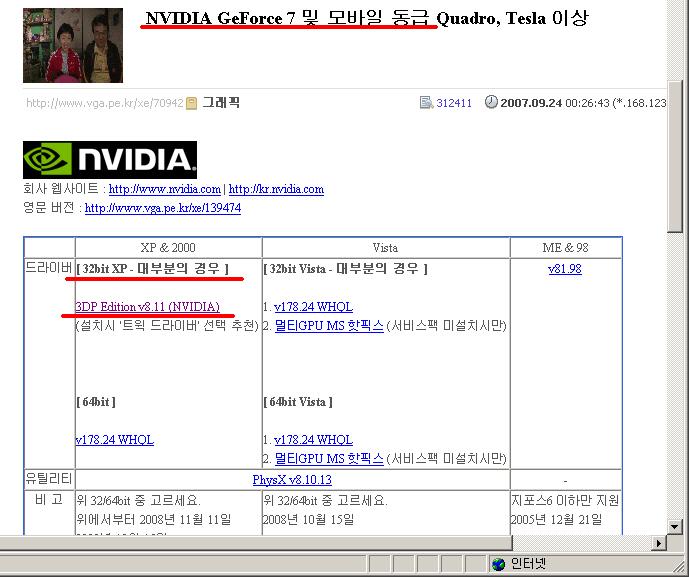This screenshot has width=689, height=577.
Task: Click the [ 32bit Vista - 대부분의 경우 ] heading
Action: 345,269
